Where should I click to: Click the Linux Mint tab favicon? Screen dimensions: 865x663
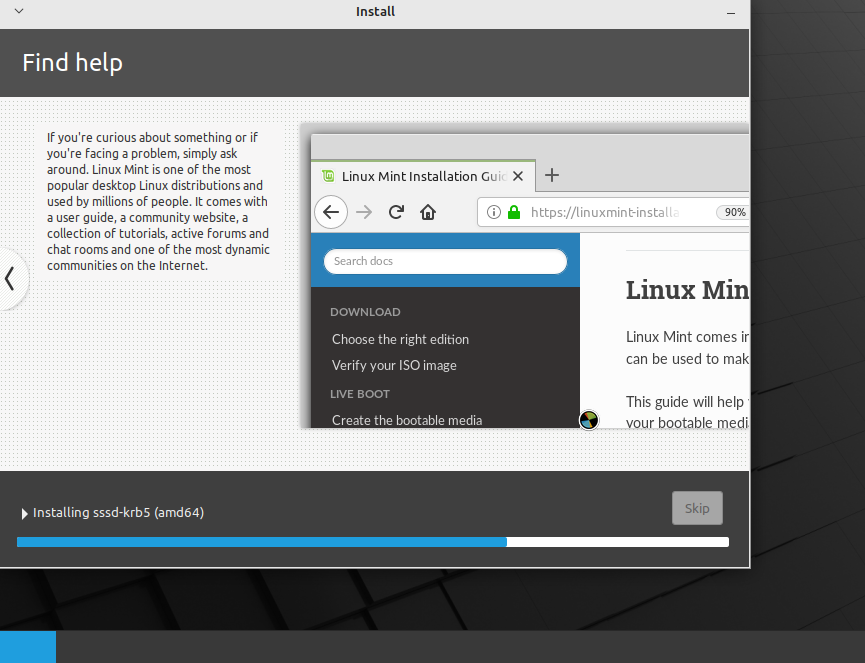coord(328,176)
